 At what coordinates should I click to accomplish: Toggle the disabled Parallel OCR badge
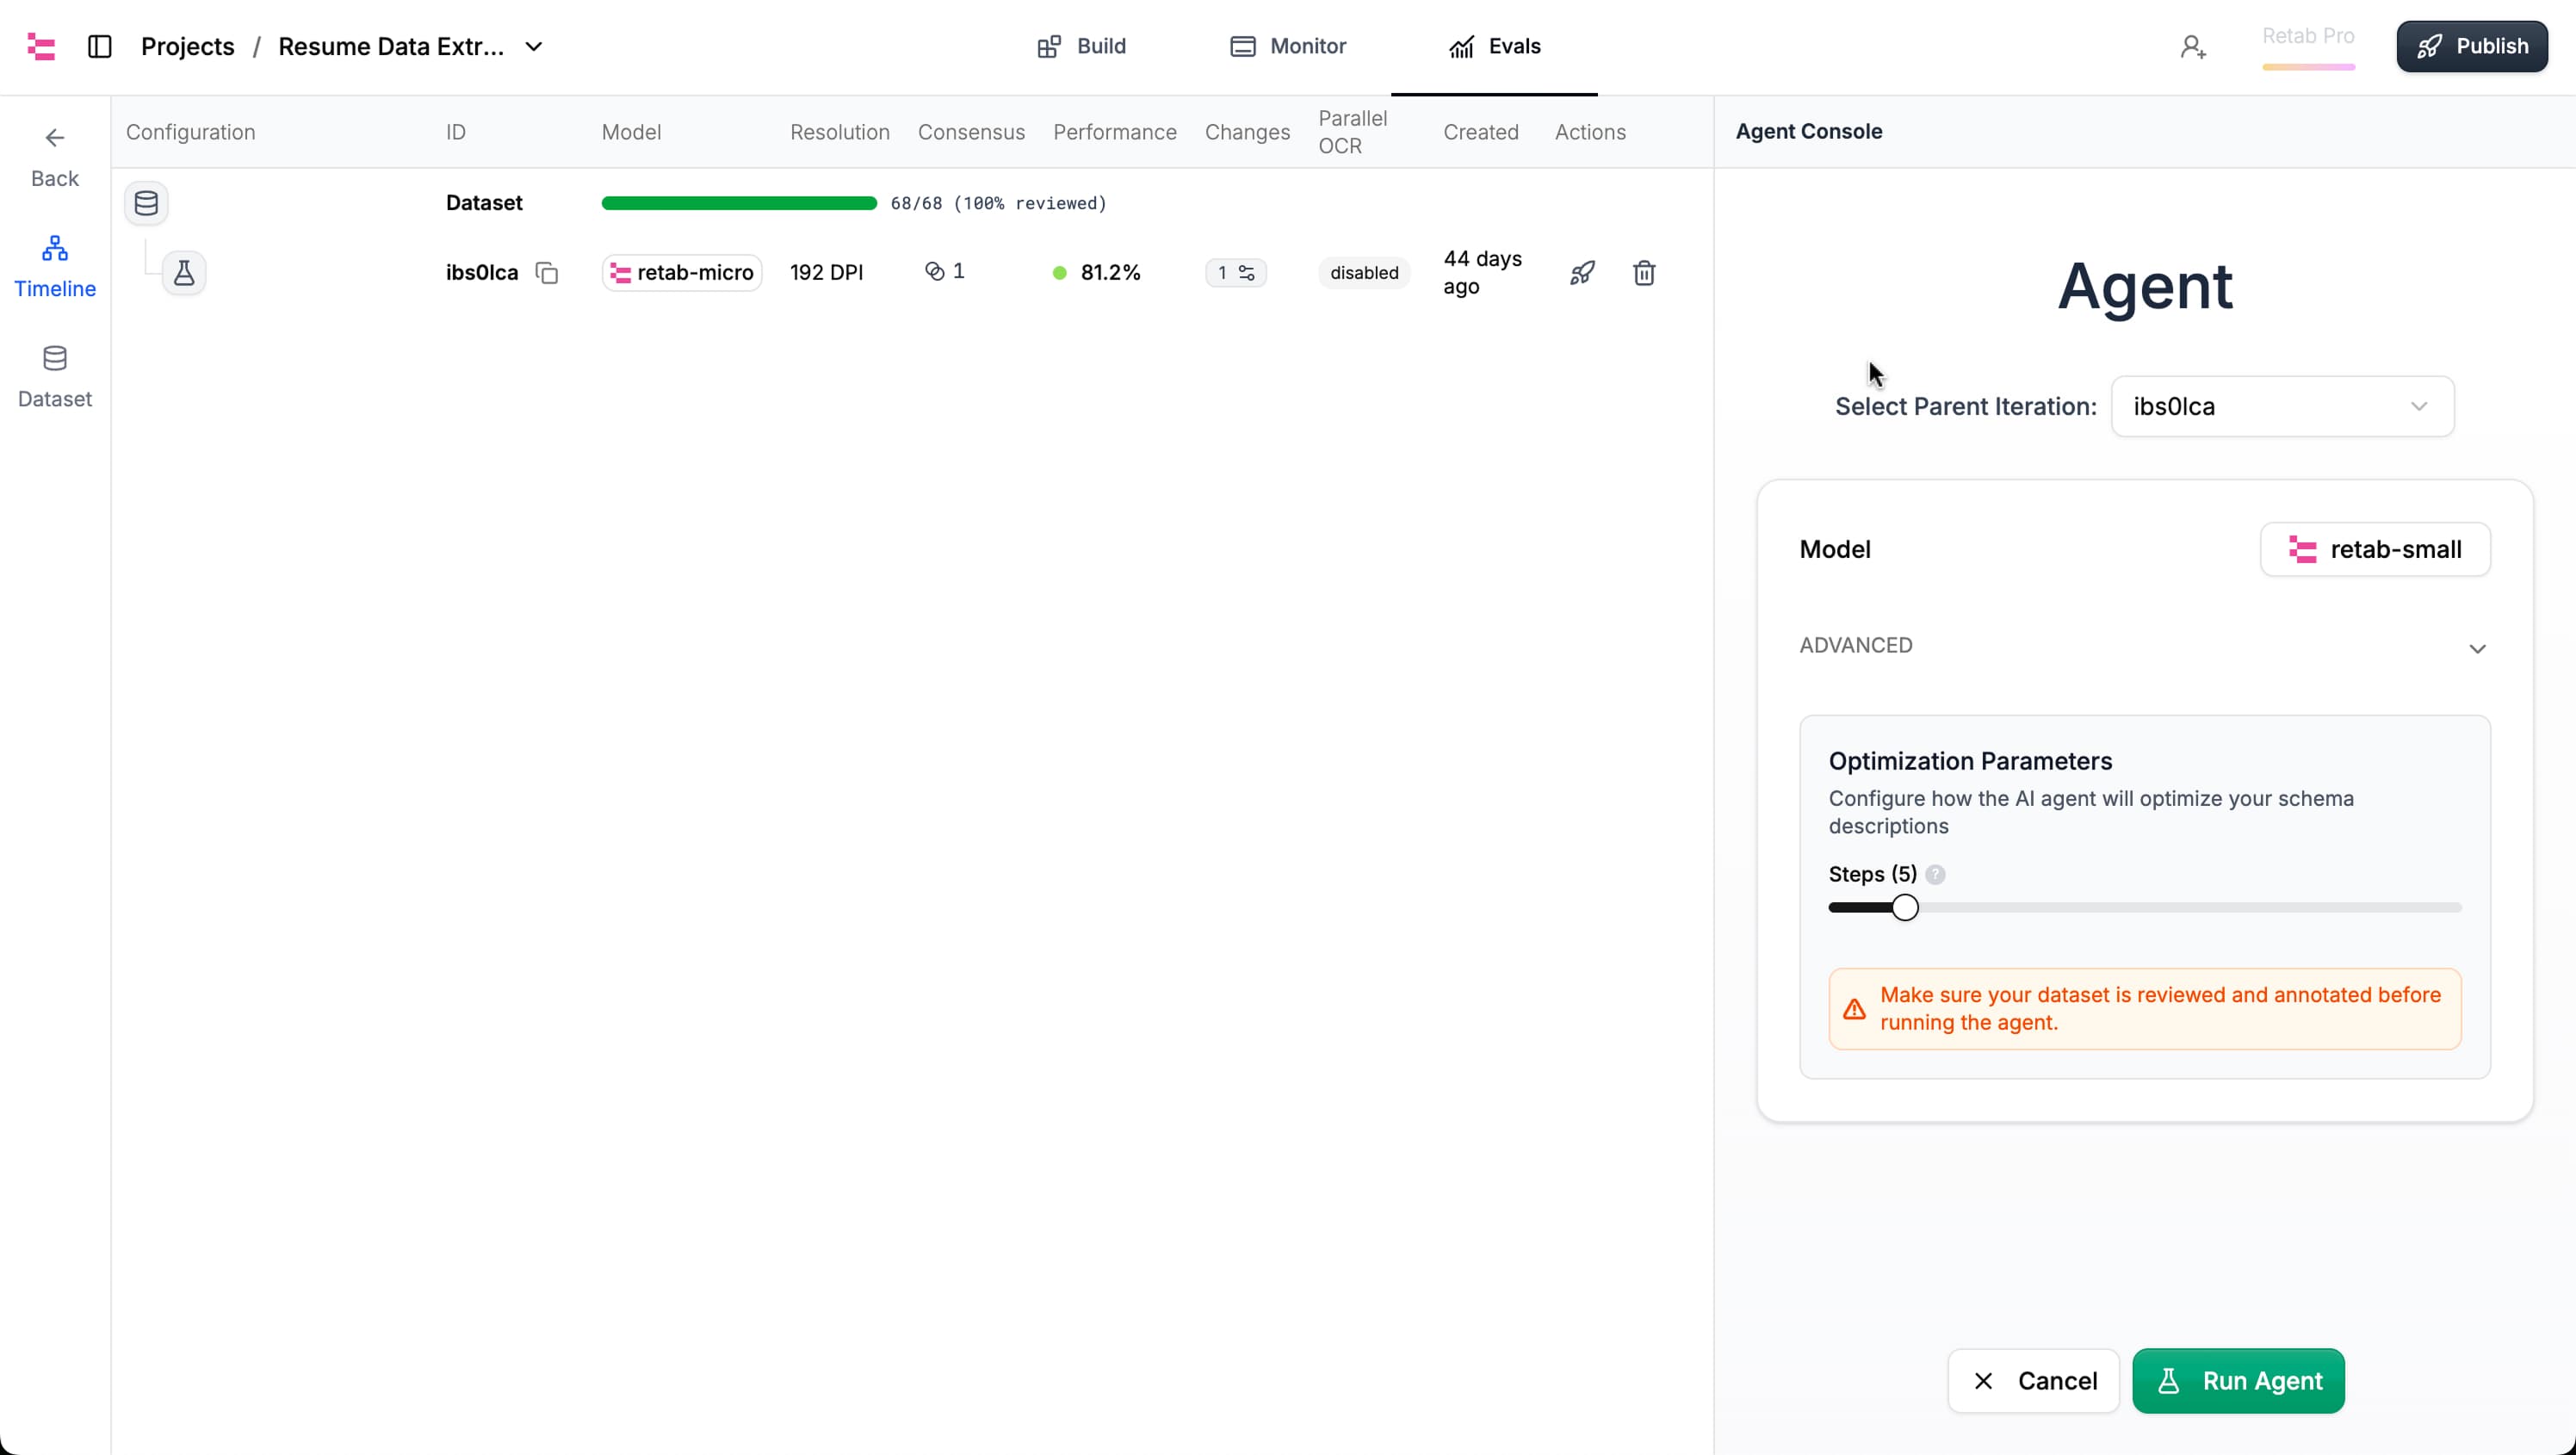[x=1363, y=272]
